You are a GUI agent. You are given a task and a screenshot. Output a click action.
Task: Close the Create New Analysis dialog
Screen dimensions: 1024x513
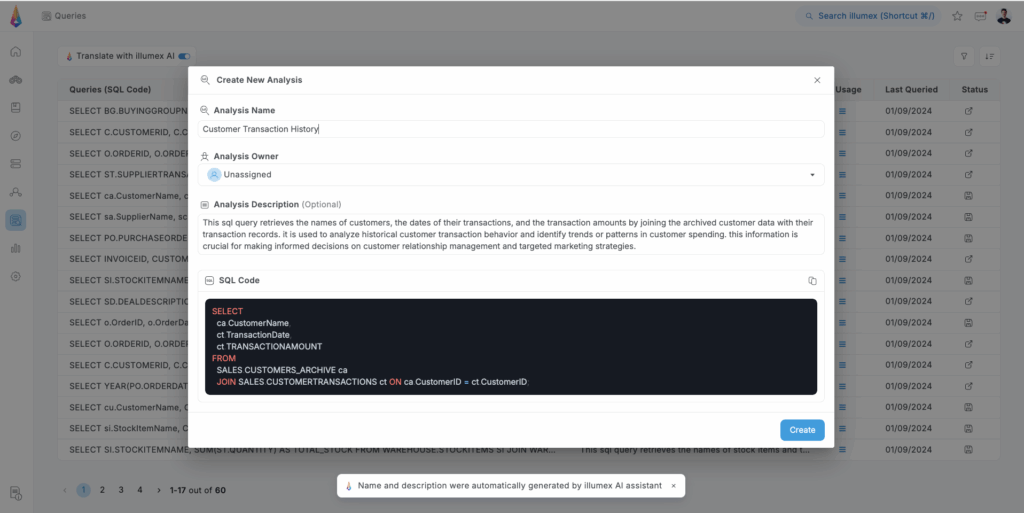[x=817, y=80]
